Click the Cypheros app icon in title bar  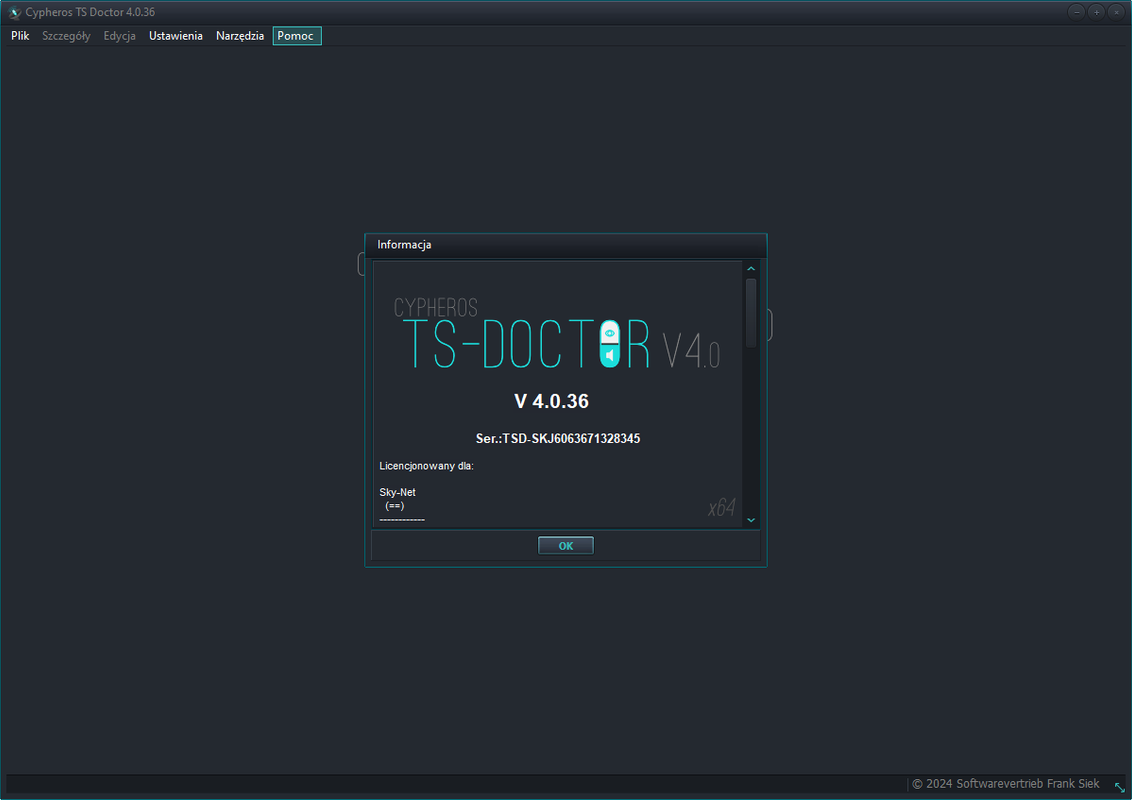[x=14, y=12]
